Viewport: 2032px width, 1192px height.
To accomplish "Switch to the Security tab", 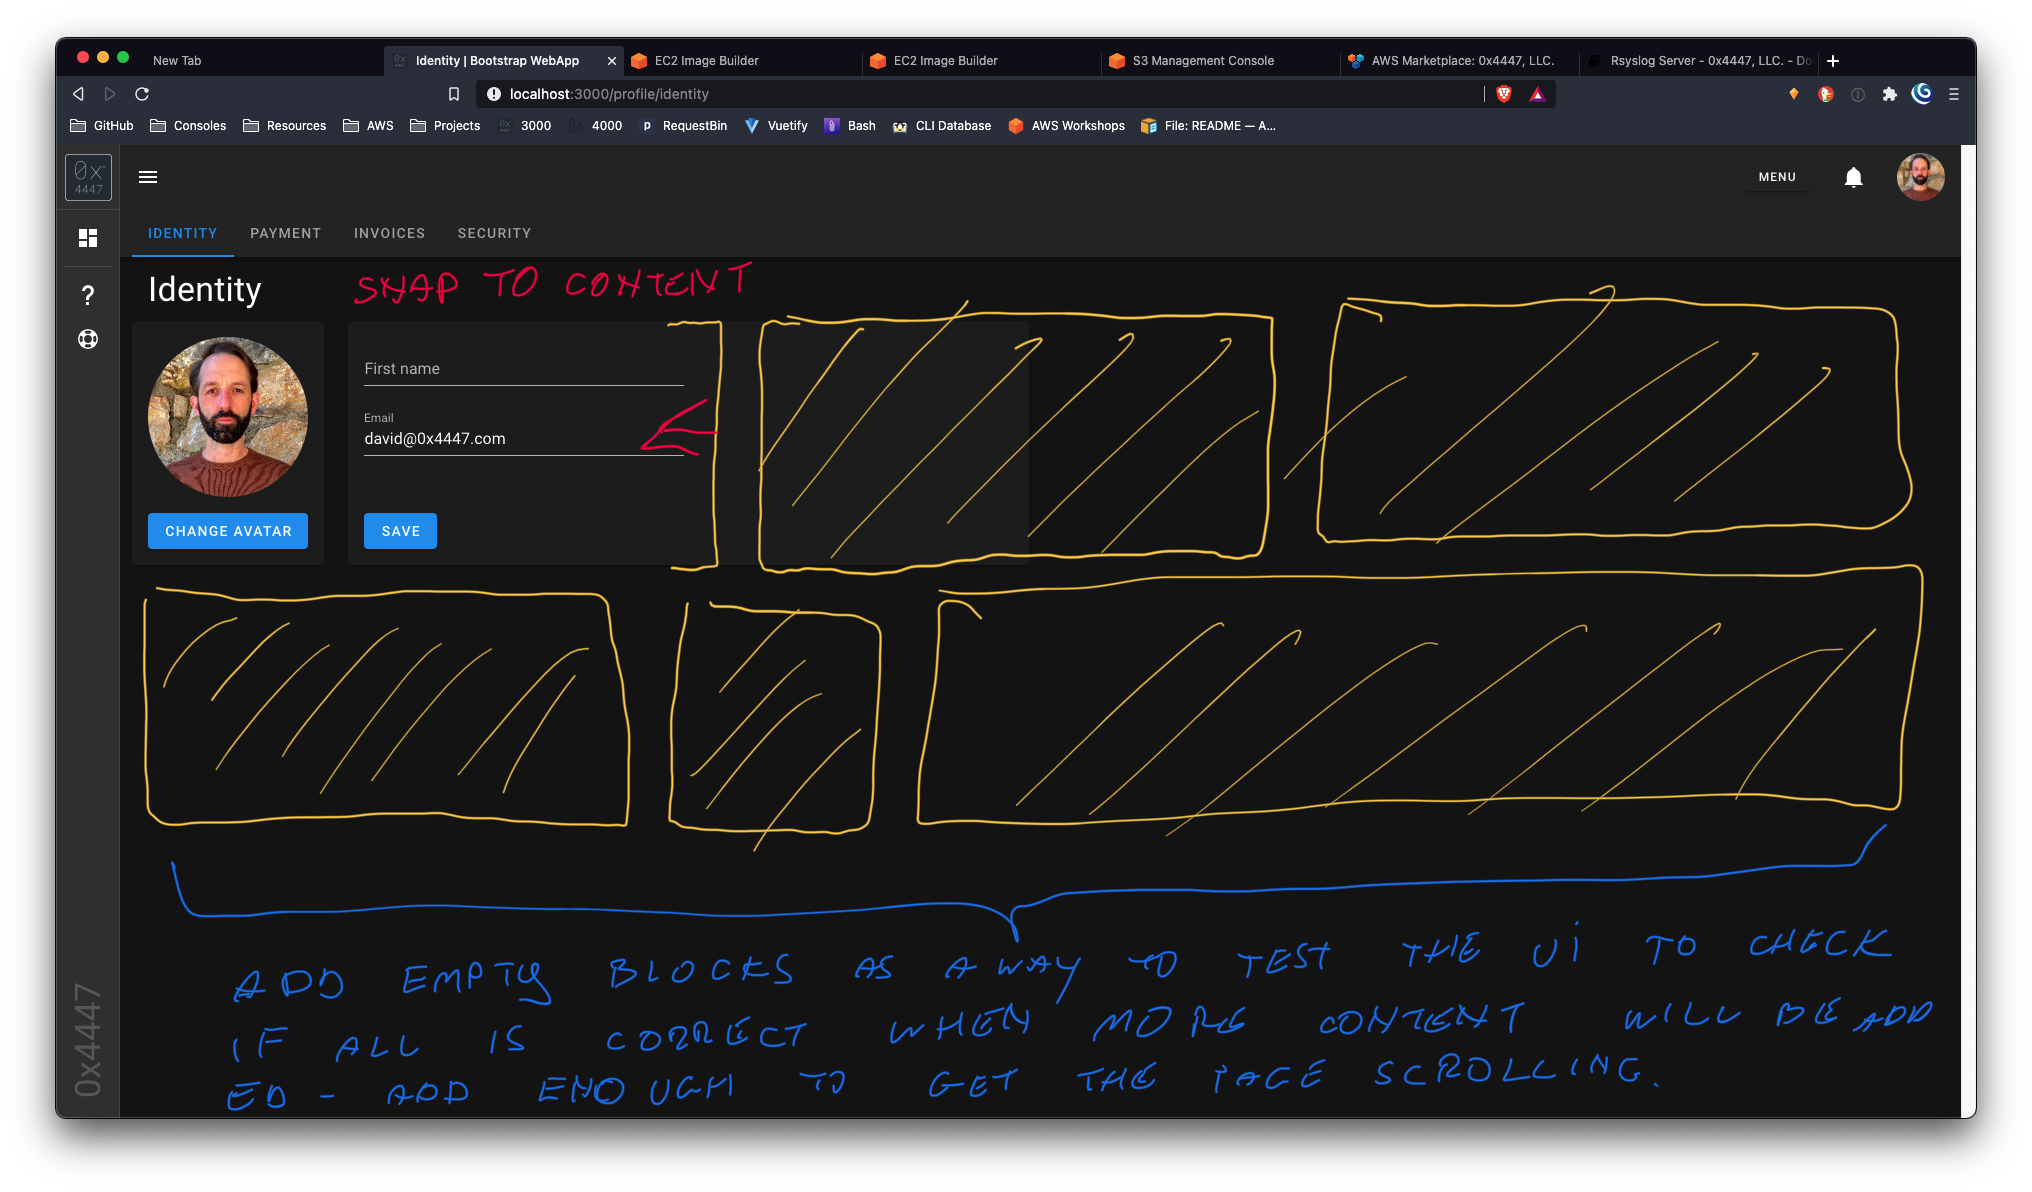I will point(494,233).
